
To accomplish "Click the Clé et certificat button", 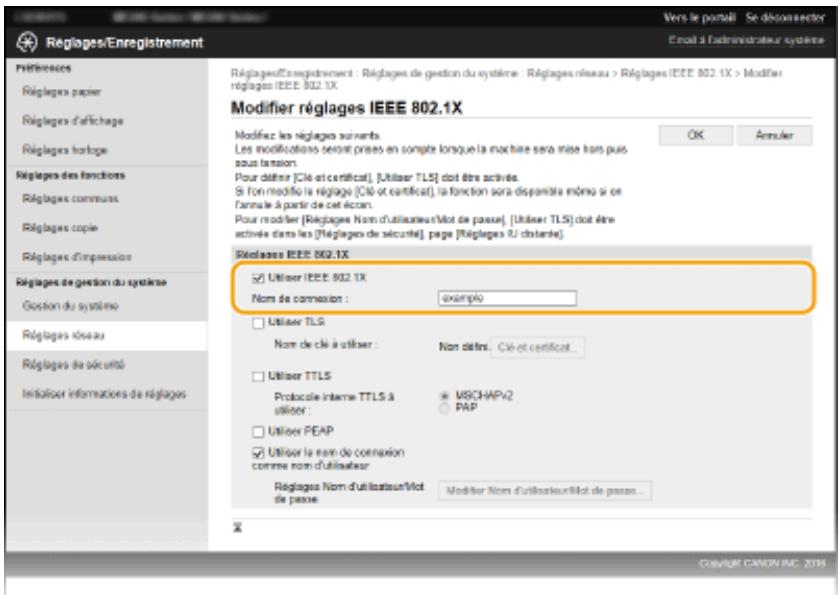I will click(537, 347).
